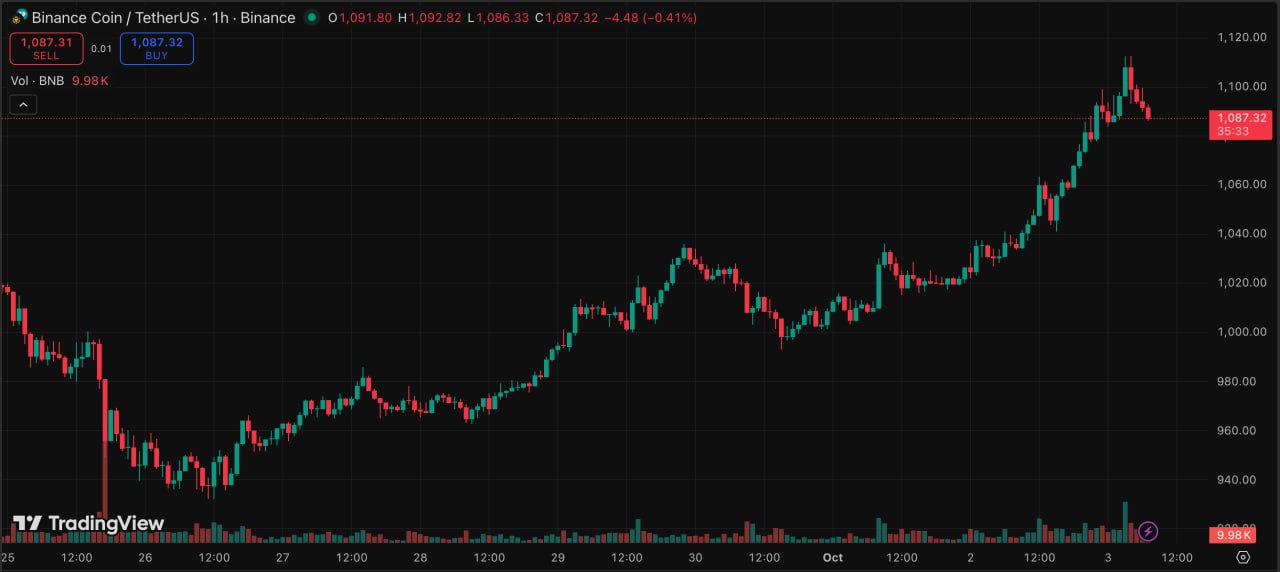Click the 1,020.00 price axis label
1280x572 pixels.
(1242, 282)
